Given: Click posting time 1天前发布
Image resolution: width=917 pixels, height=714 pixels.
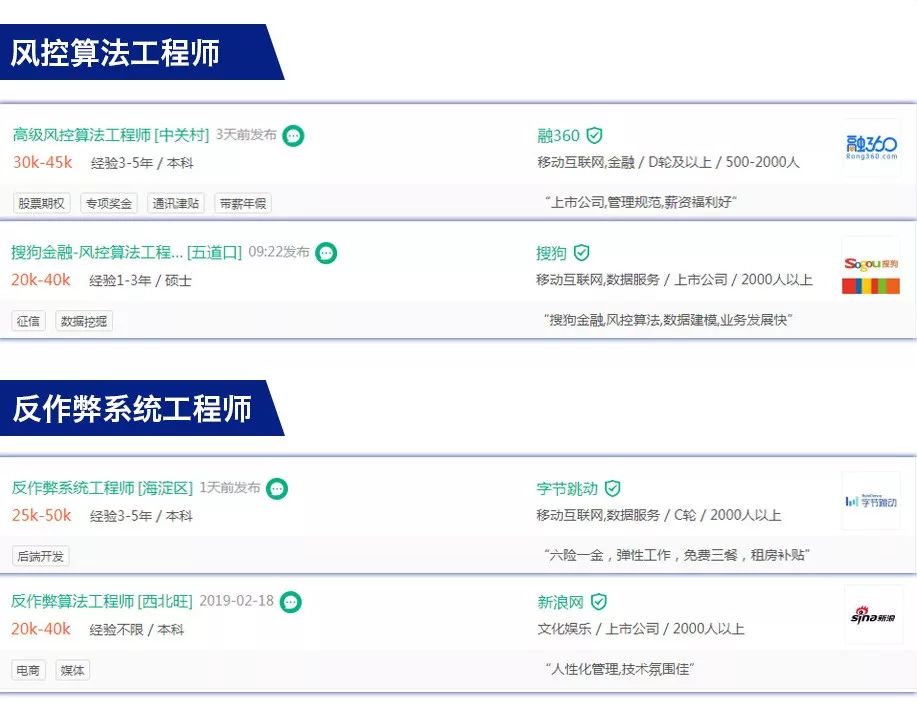Looking at the screenshot, I should (230, 487).
